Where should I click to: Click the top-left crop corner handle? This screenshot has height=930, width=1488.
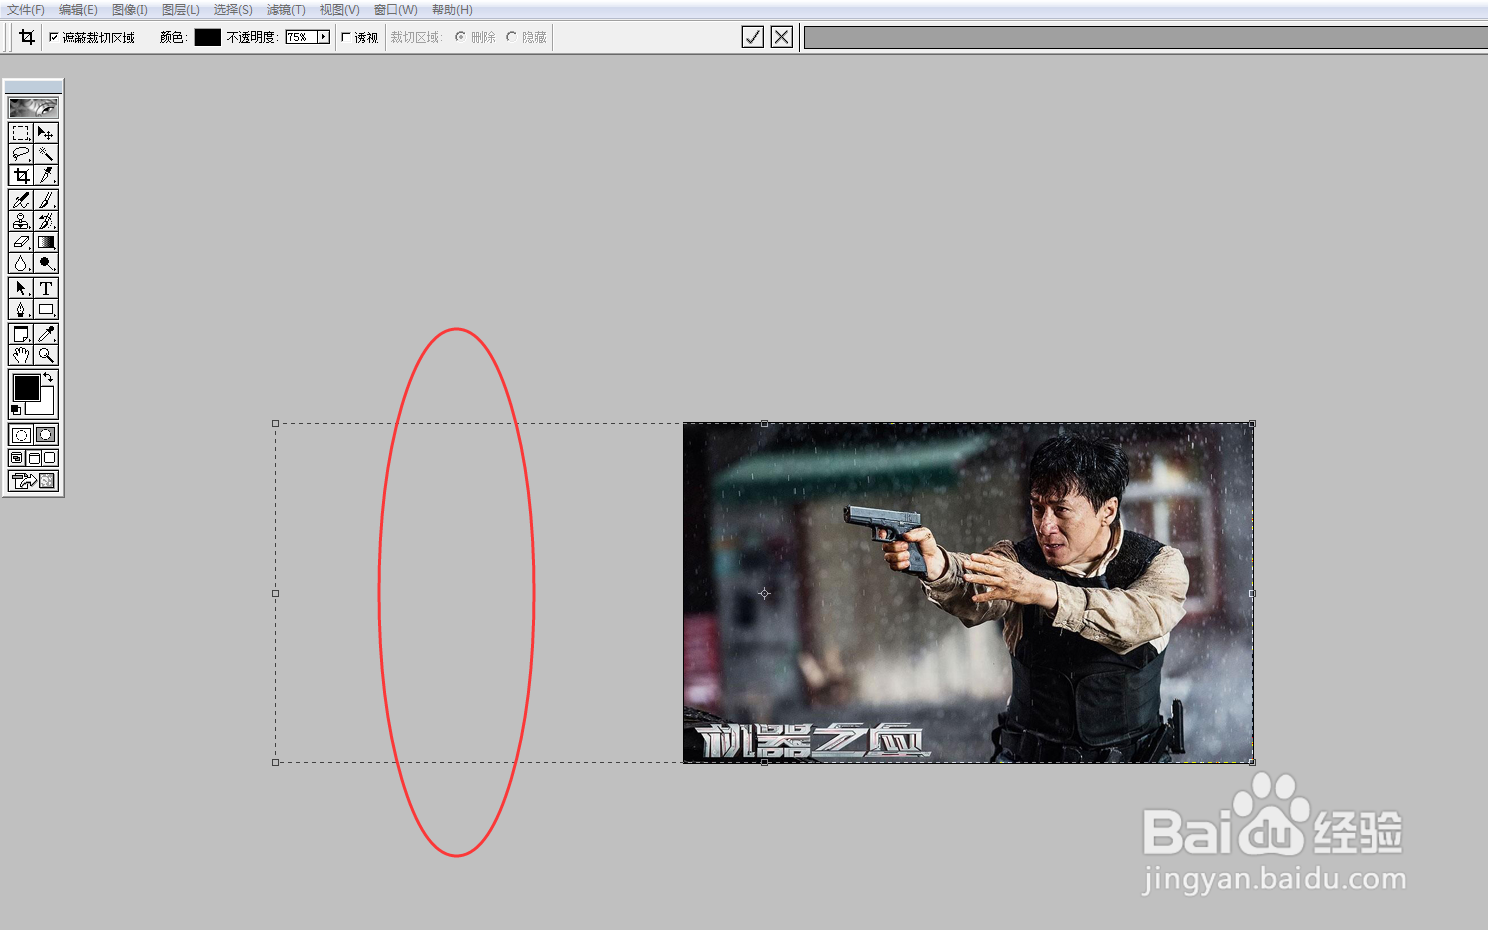coord(276,423)
